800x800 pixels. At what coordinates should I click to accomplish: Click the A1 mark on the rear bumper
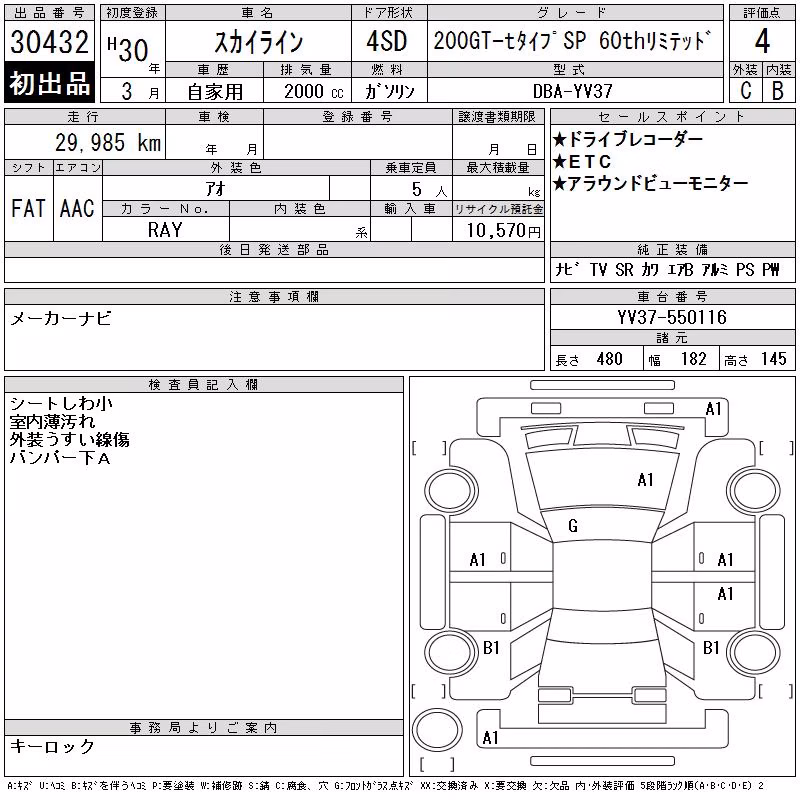click(x=490, y=738)
